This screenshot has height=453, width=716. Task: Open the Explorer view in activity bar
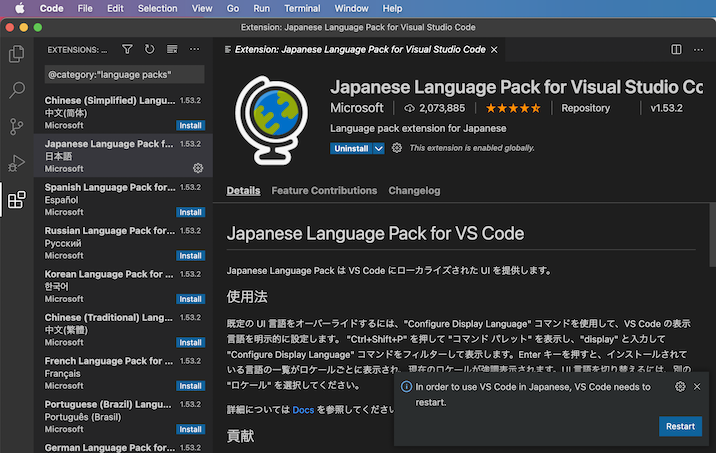(x=17, y=54)
